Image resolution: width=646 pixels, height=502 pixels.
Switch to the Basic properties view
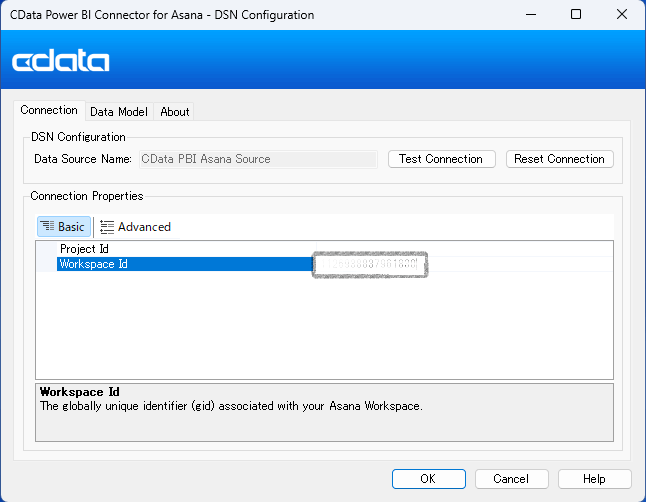pyautogui.click(x=64, y=227)
